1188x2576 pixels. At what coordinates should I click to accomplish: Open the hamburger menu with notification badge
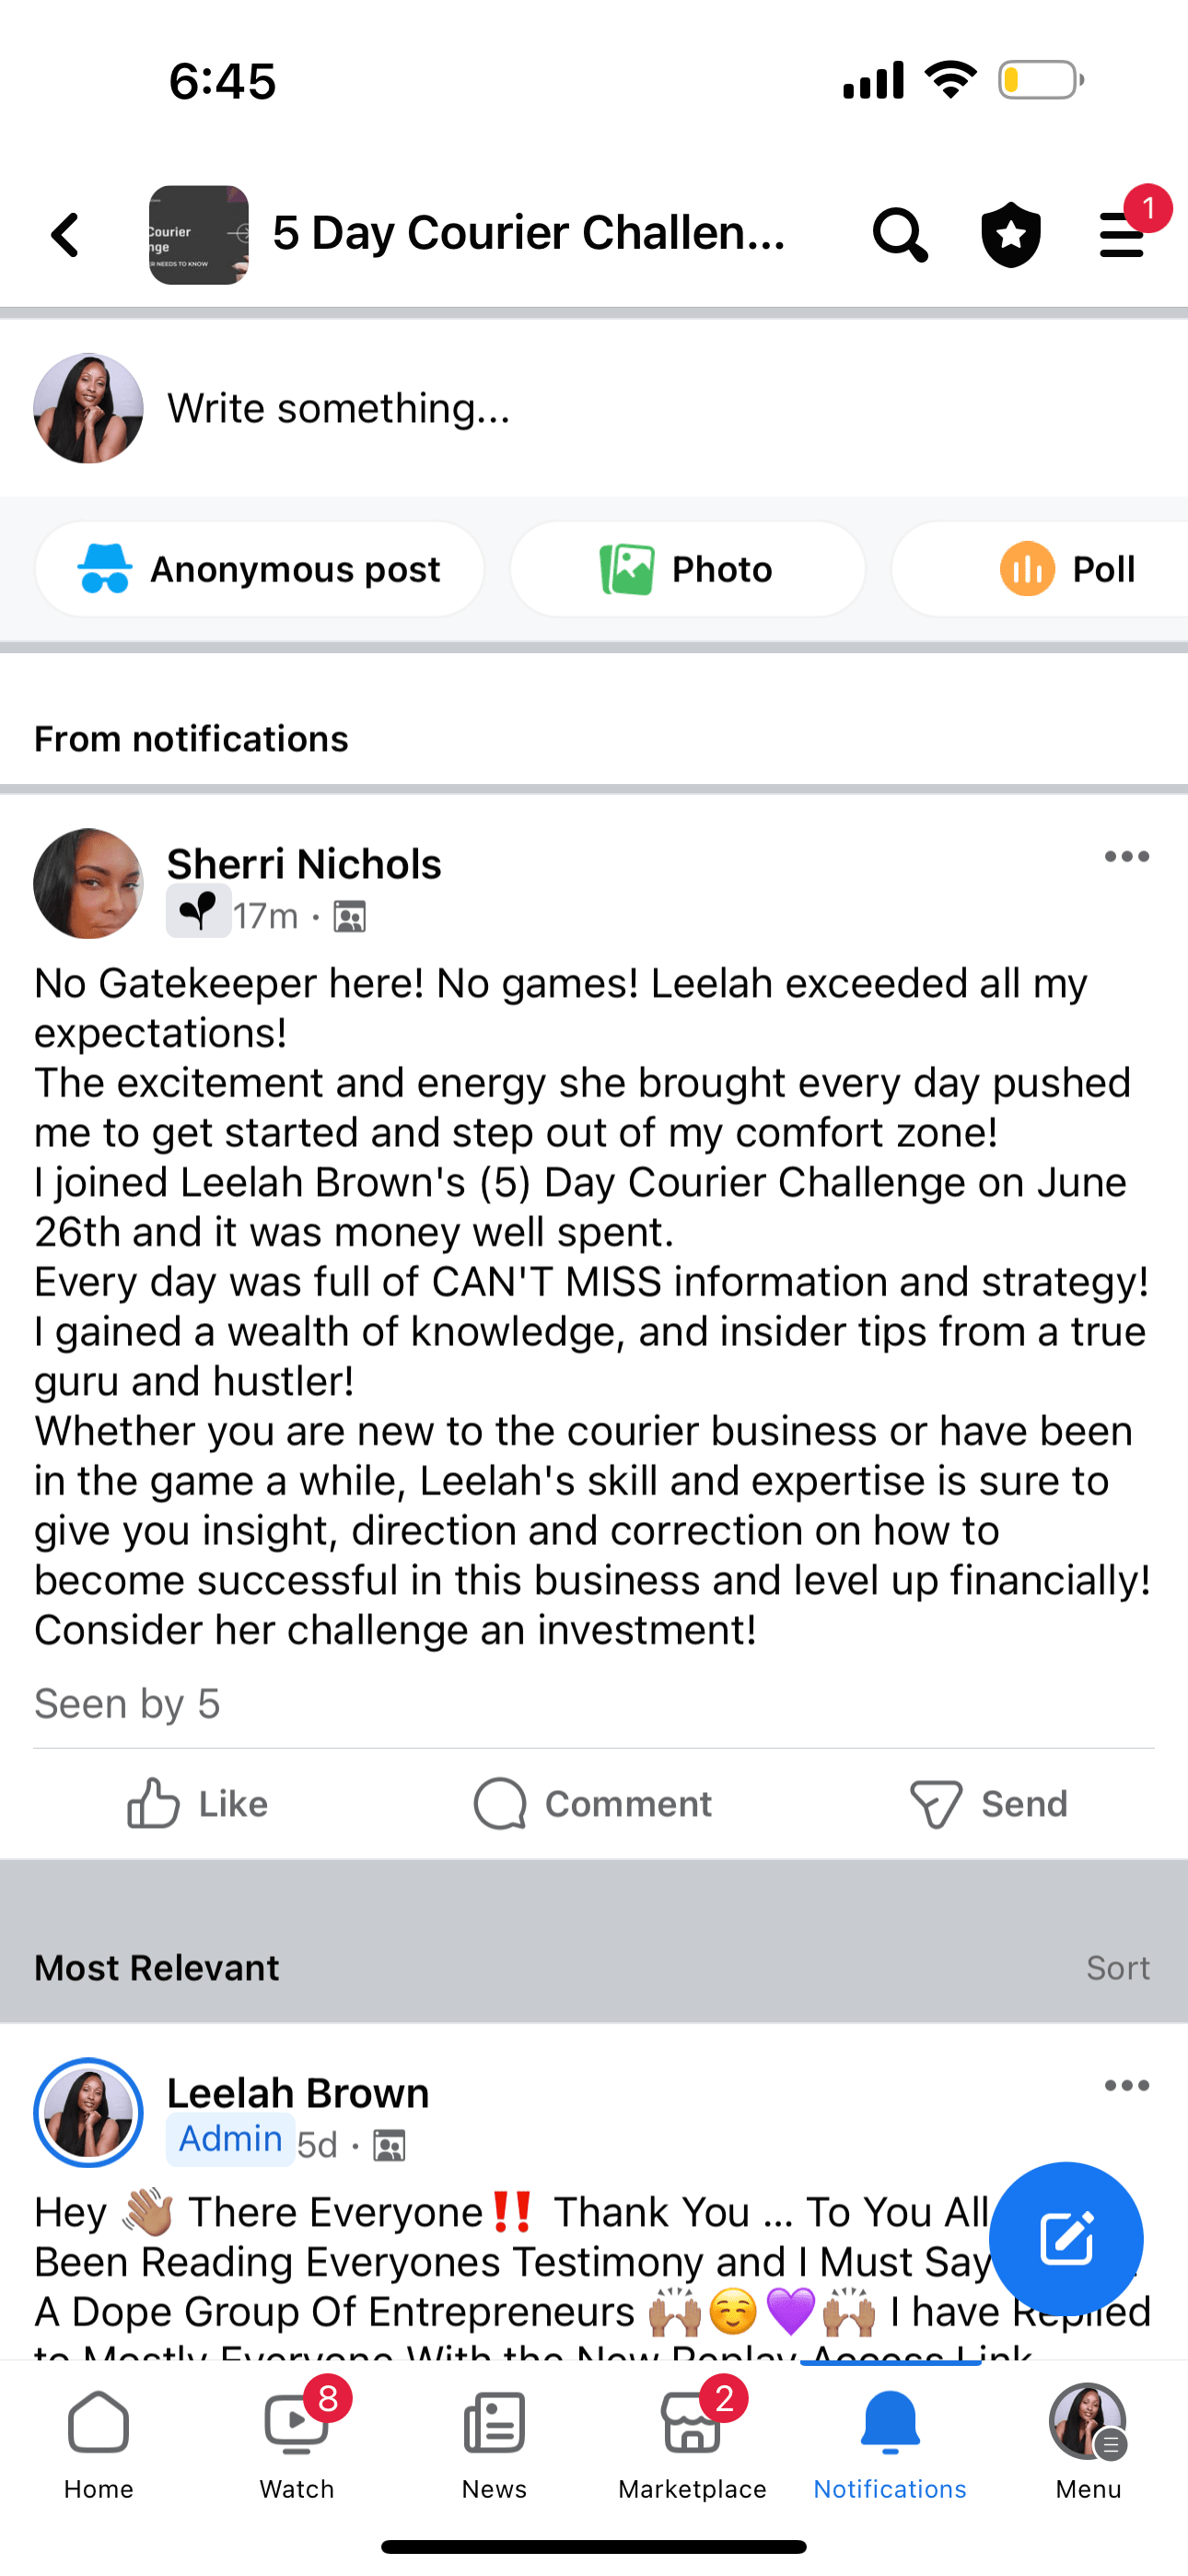tap(1123, 236)
